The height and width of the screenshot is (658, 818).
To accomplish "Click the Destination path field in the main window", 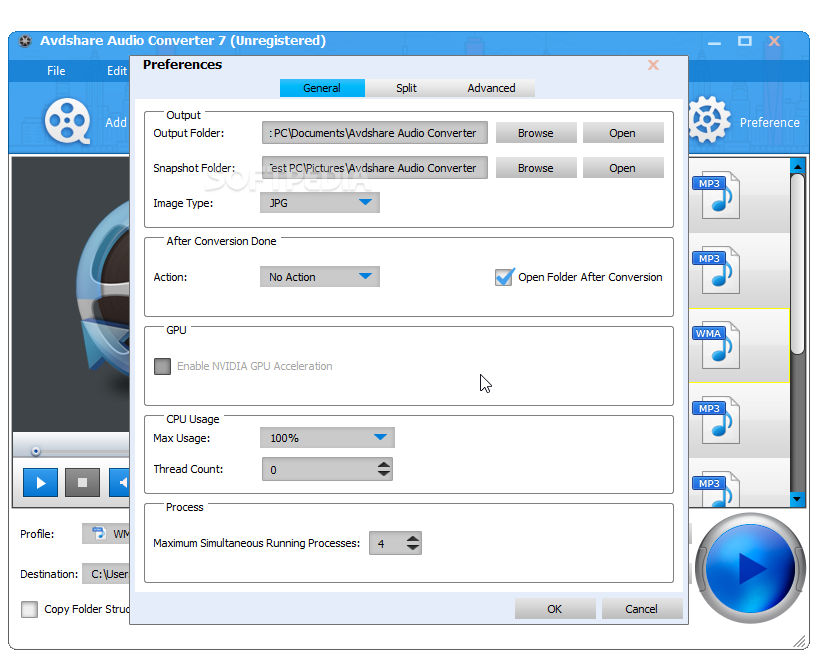I will click(x=106, y=574).
